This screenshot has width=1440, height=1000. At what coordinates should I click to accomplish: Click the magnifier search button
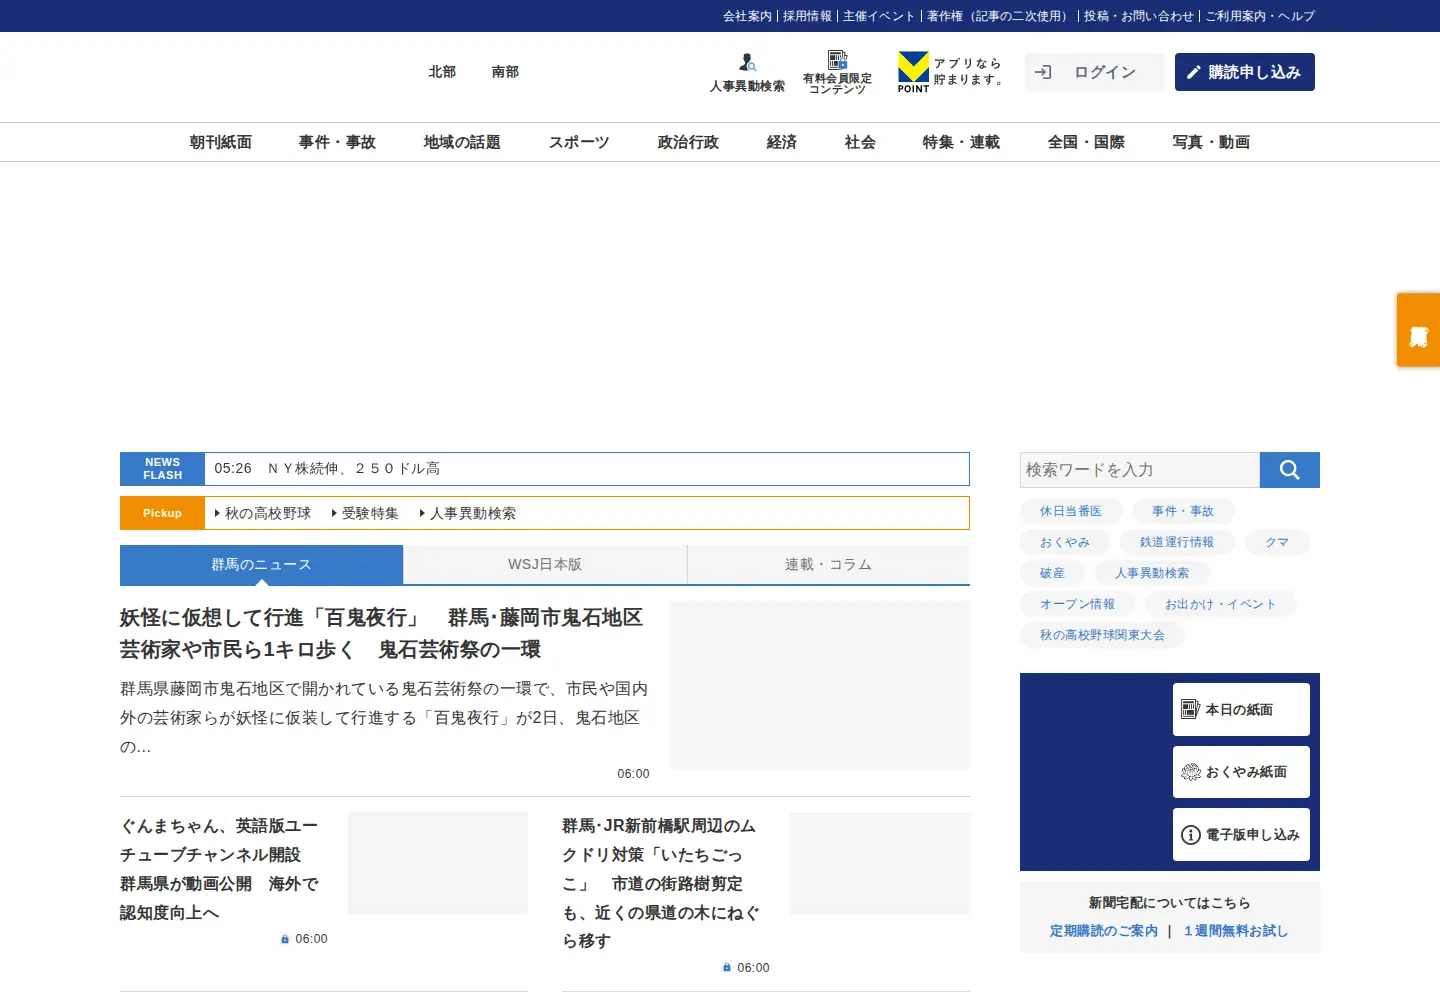1290,470
